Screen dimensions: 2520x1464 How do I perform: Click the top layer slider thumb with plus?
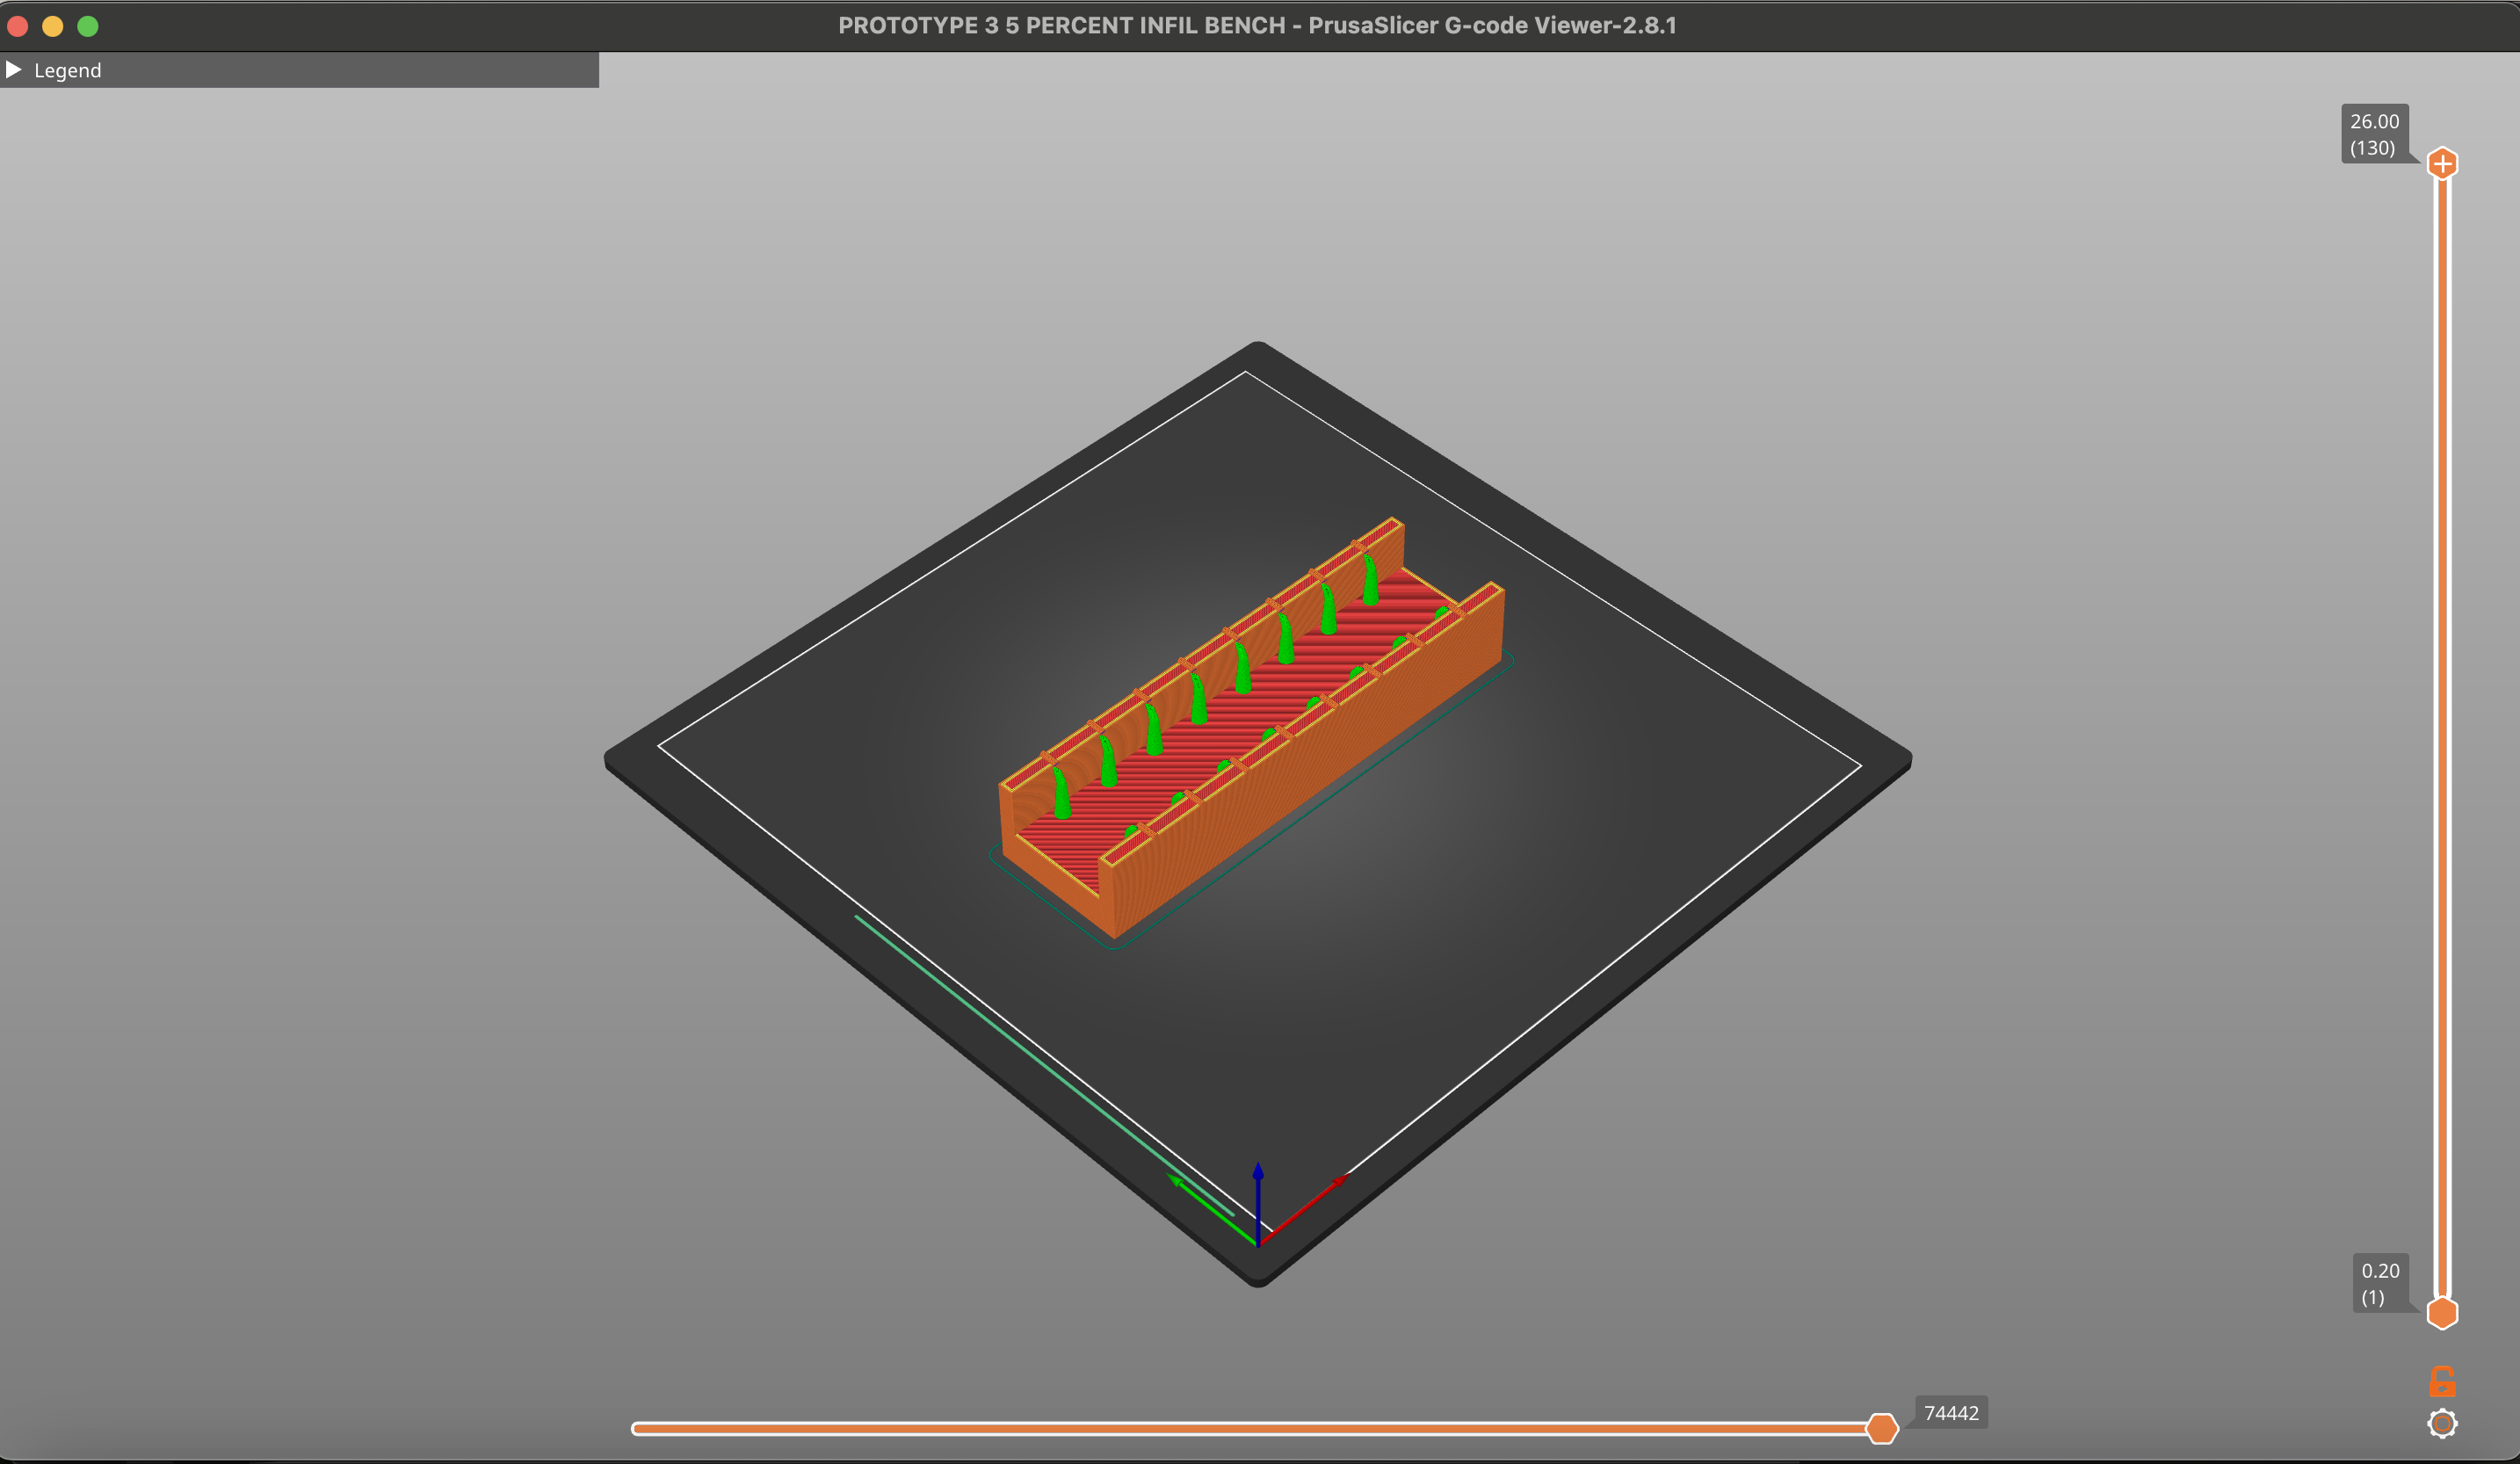coord(2442,163)
